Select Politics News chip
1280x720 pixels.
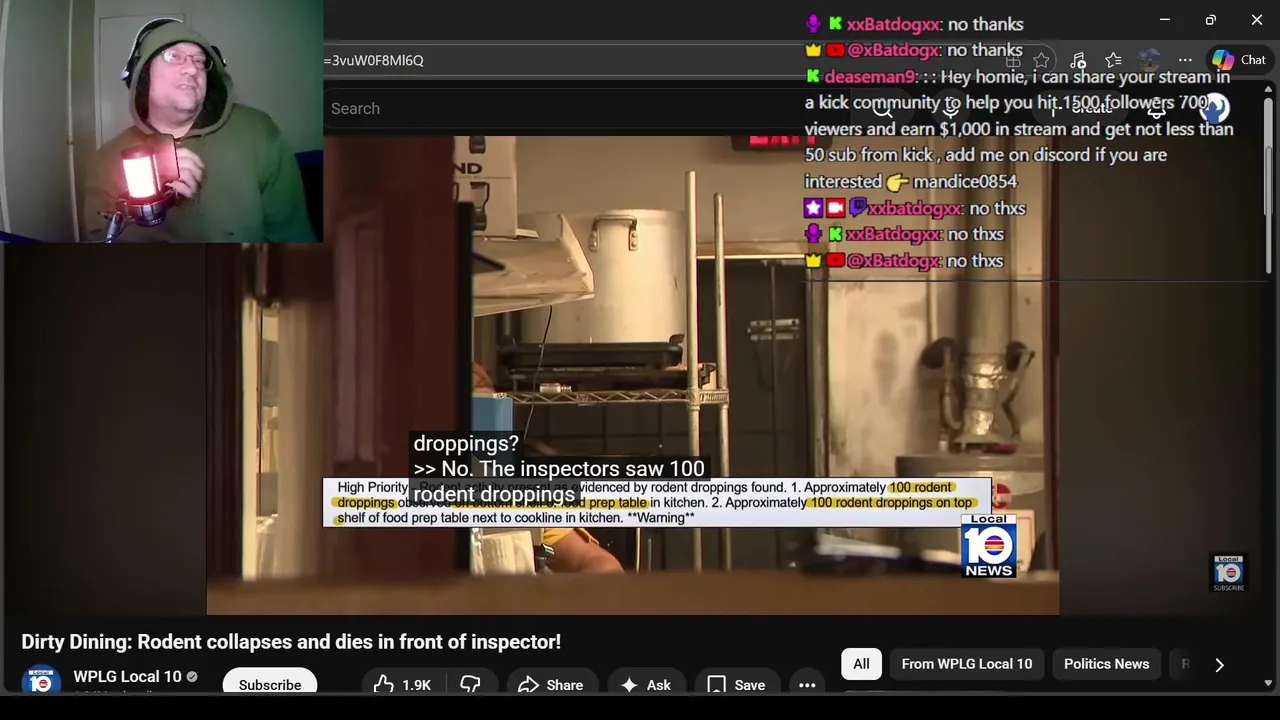tap(1106, 664)
